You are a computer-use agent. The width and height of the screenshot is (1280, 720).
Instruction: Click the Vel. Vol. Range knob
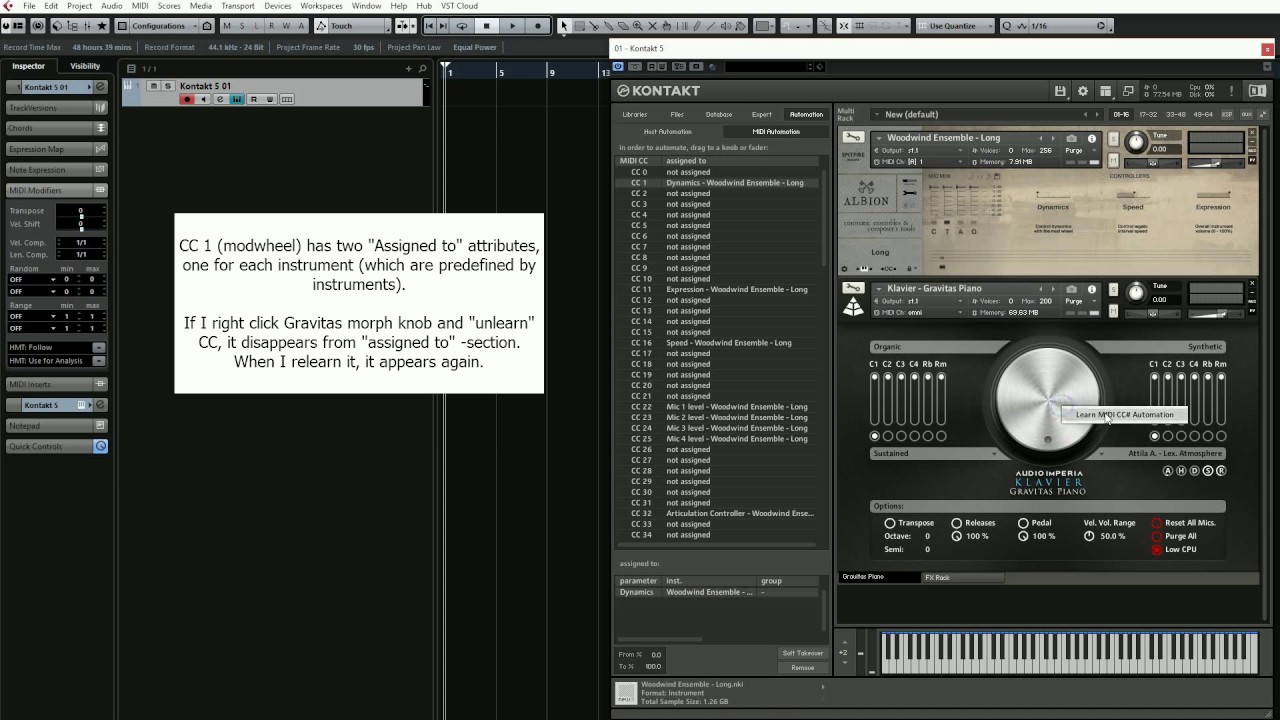[x=1089, y=536]
